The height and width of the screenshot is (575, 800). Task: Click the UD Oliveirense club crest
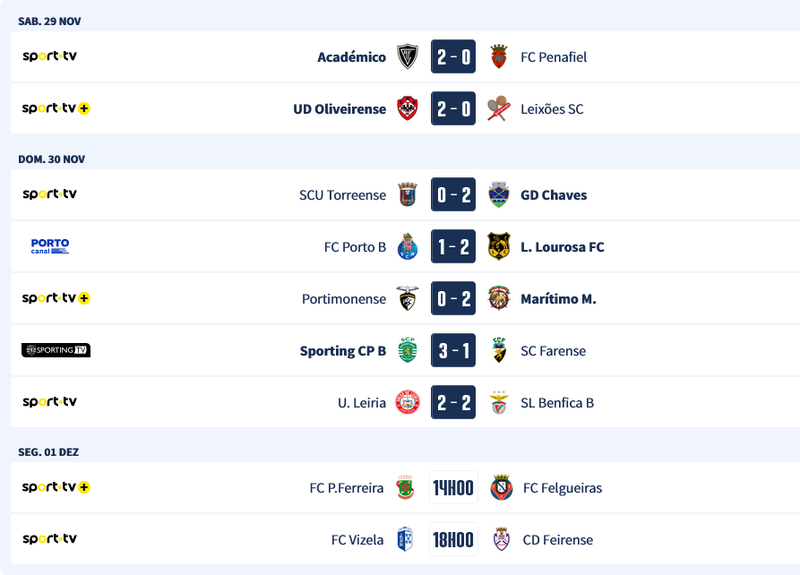(407, 109)
